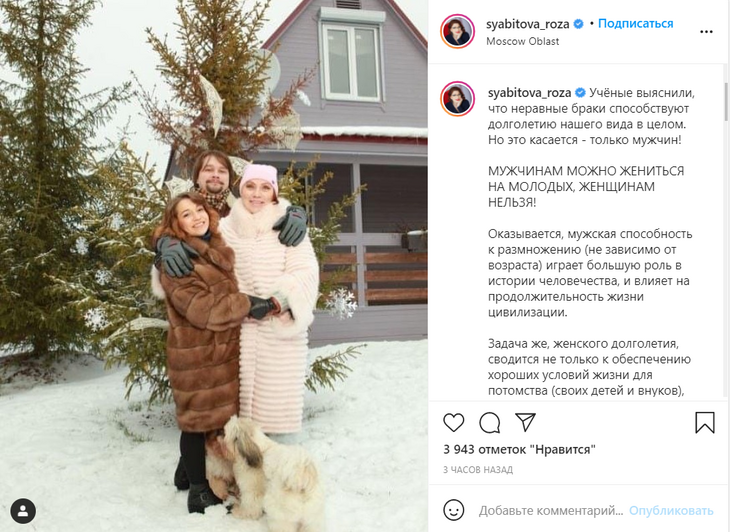Open the three-dot more options menu
Screen dimensions: 730x532
706,32
